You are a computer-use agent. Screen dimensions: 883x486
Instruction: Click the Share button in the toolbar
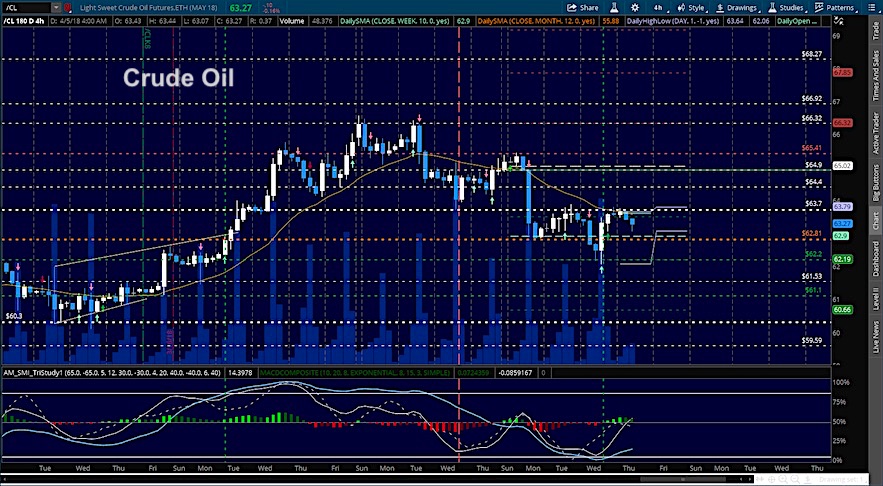[582, 7]
